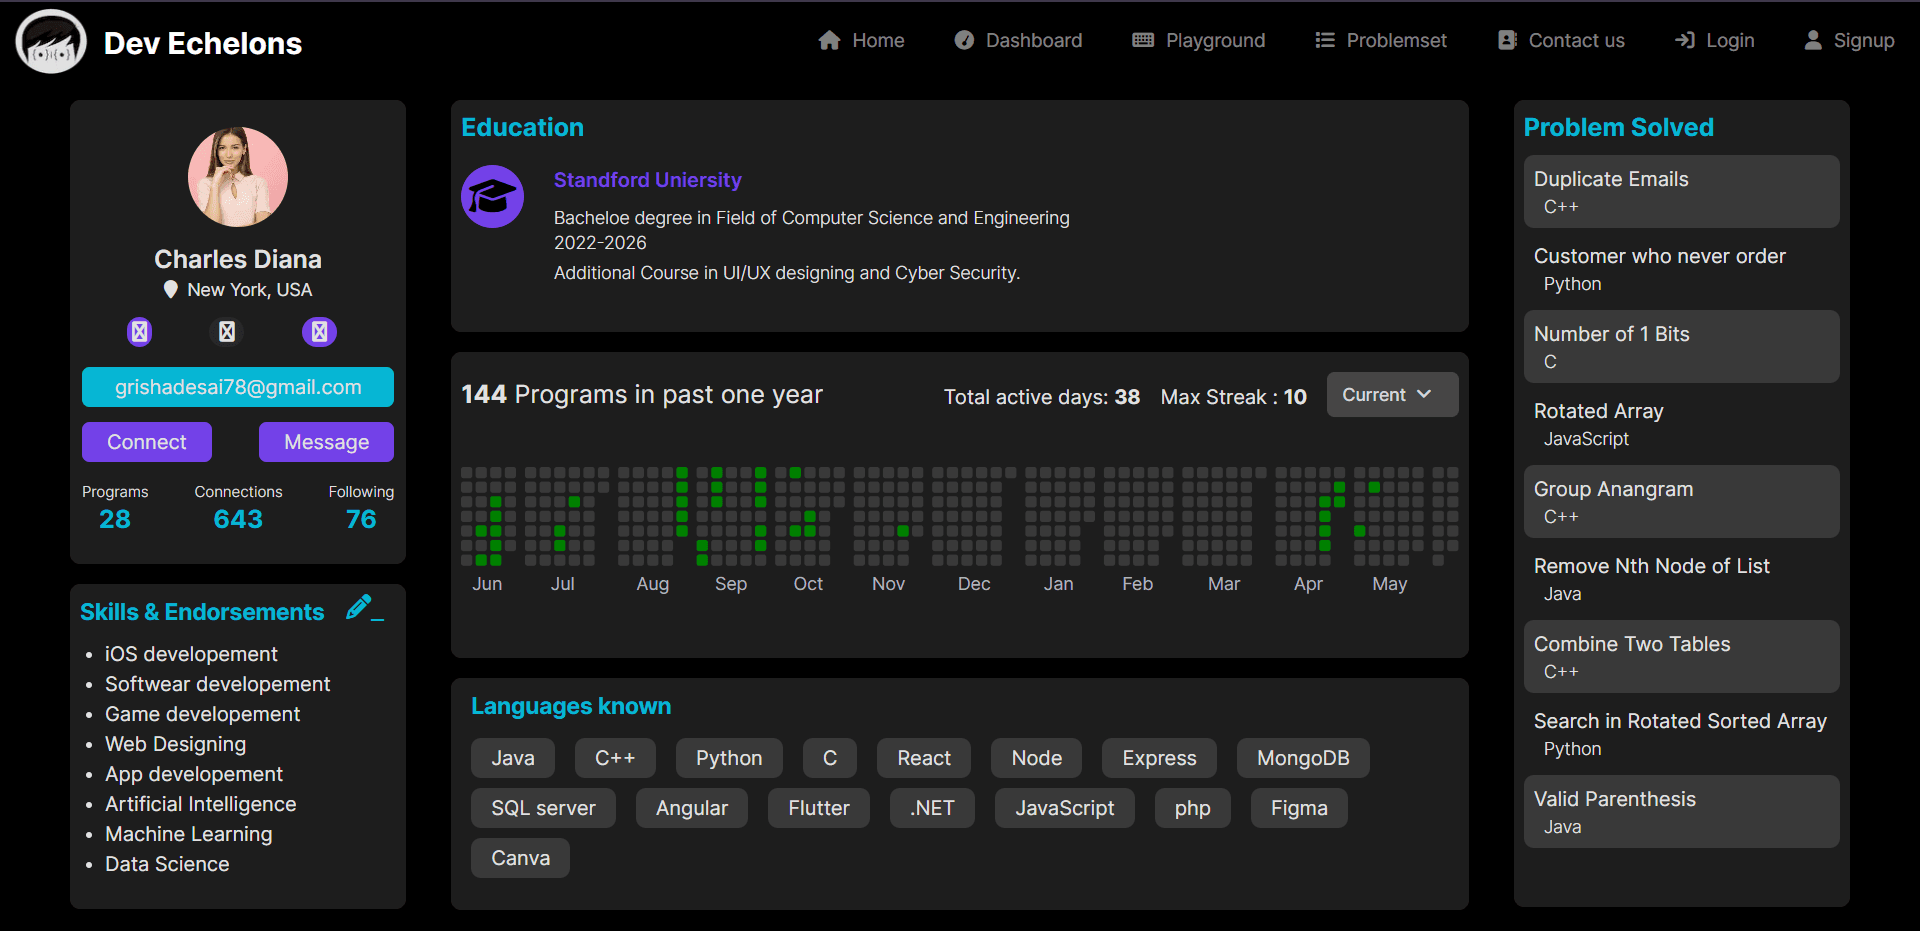Screen dimensions: 1920x931
Task: Open the third social icon under the profile
Action: coord(319,331)
